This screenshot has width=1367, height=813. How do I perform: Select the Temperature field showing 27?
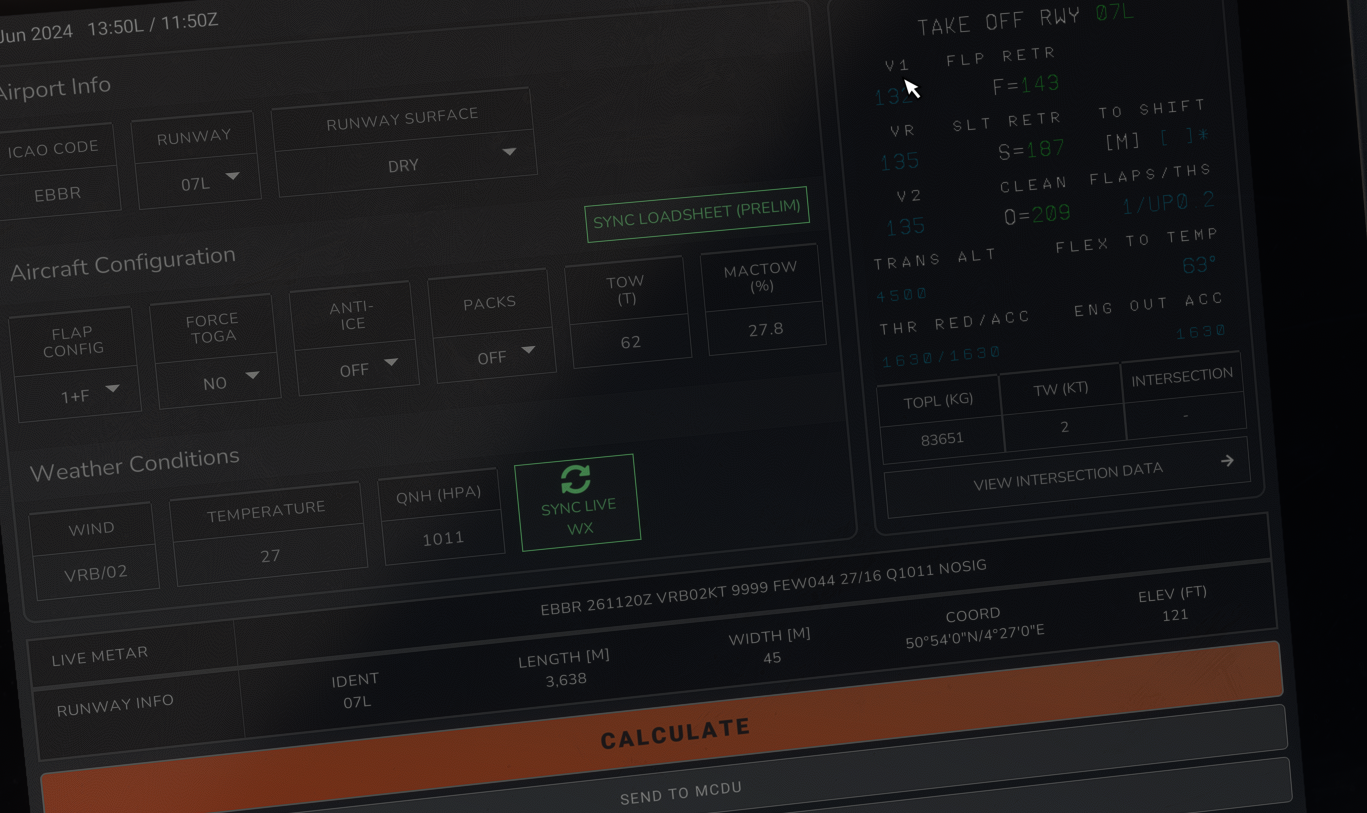[270, 555]
